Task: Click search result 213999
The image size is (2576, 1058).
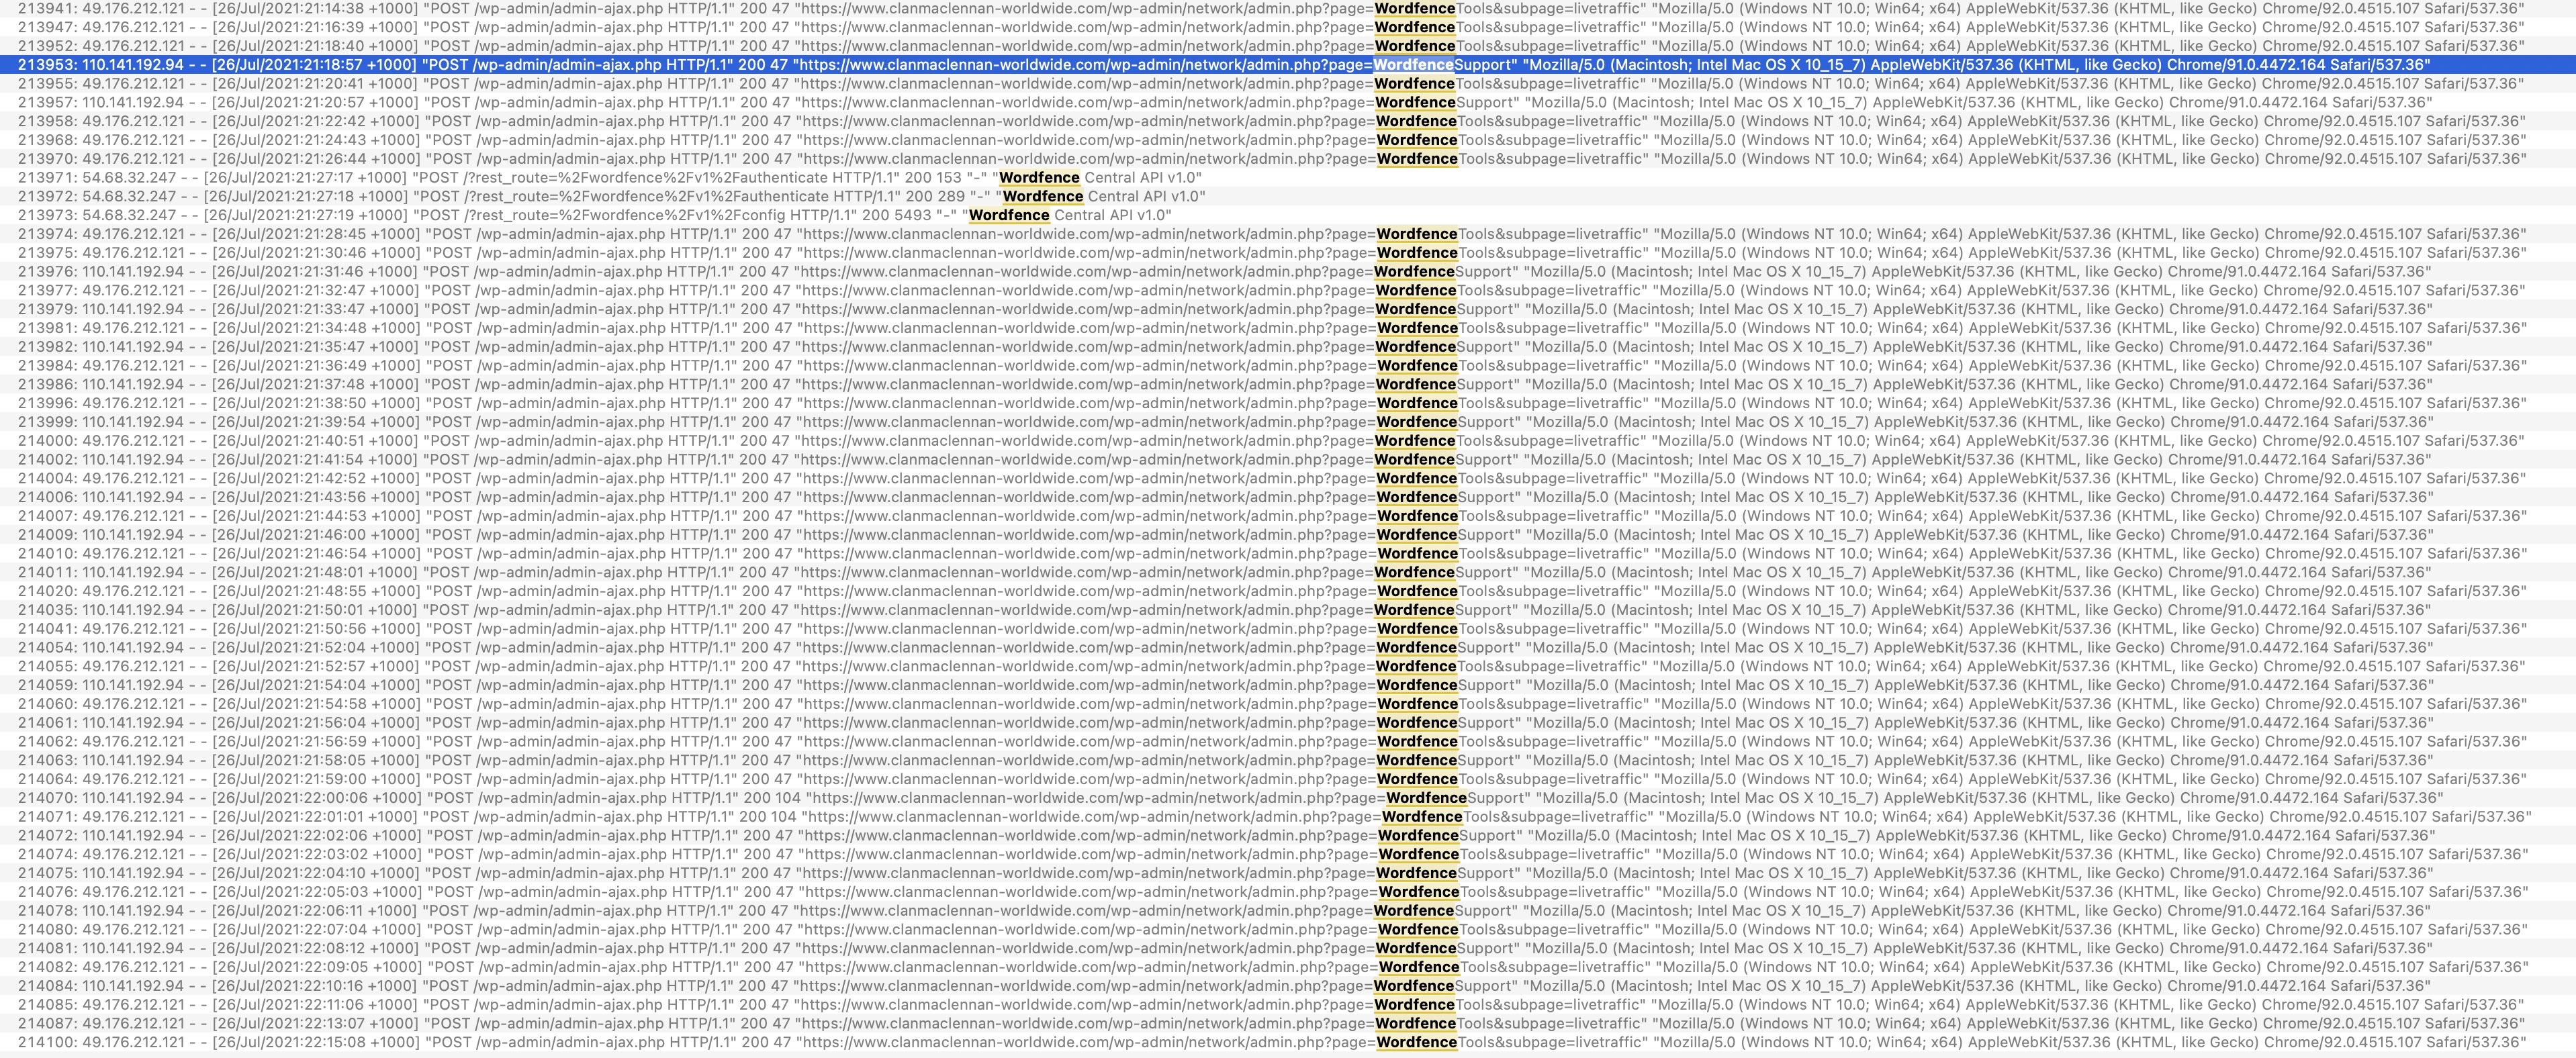Action: coord(1288,422)
